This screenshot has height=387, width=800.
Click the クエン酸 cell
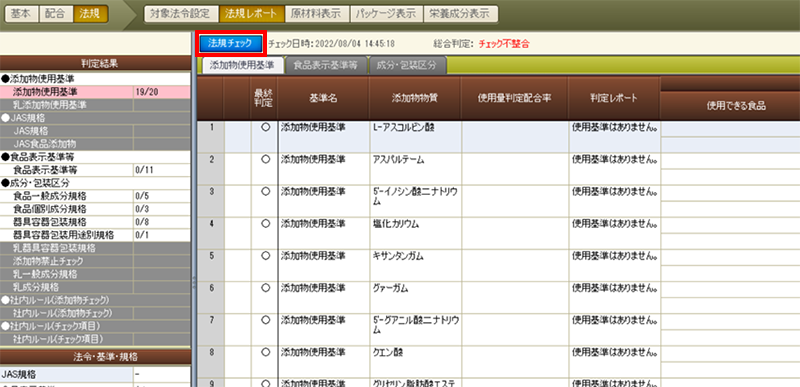coord(415,362)
